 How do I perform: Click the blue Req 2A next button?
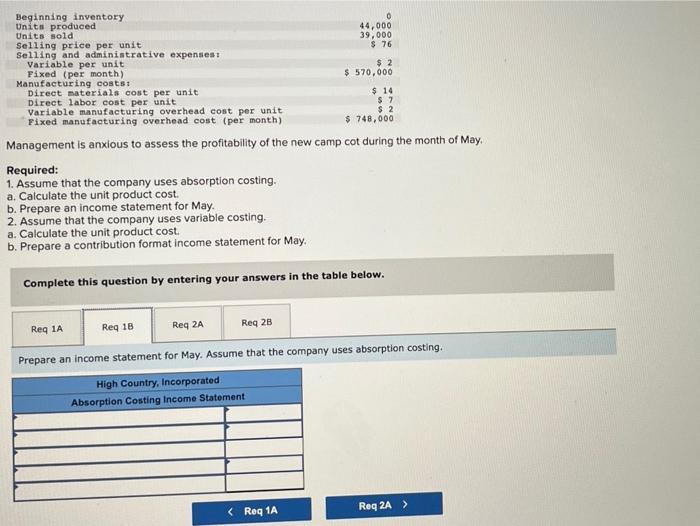pyautogui.click(x=384, y=505)
